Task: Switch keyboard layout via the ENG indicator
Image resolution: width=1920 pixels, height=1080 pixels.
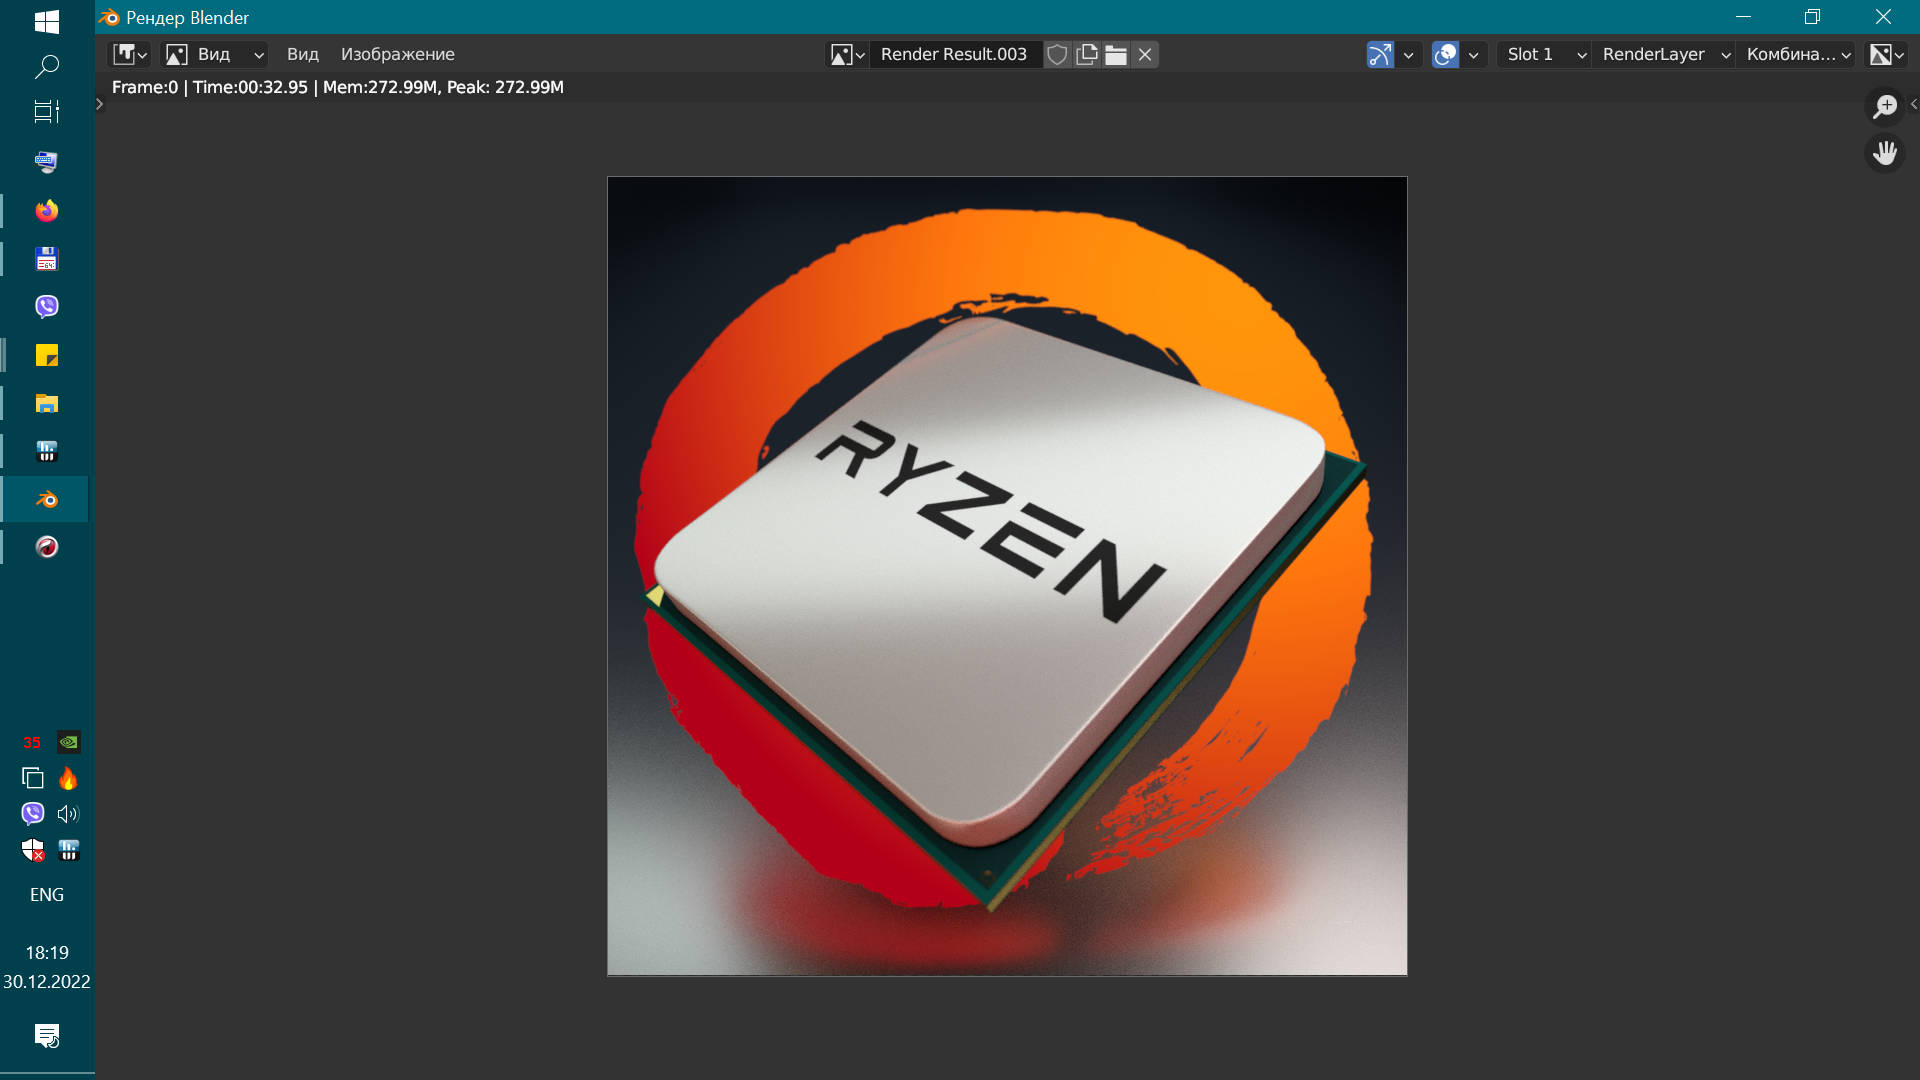Action: tap(46, 894)
